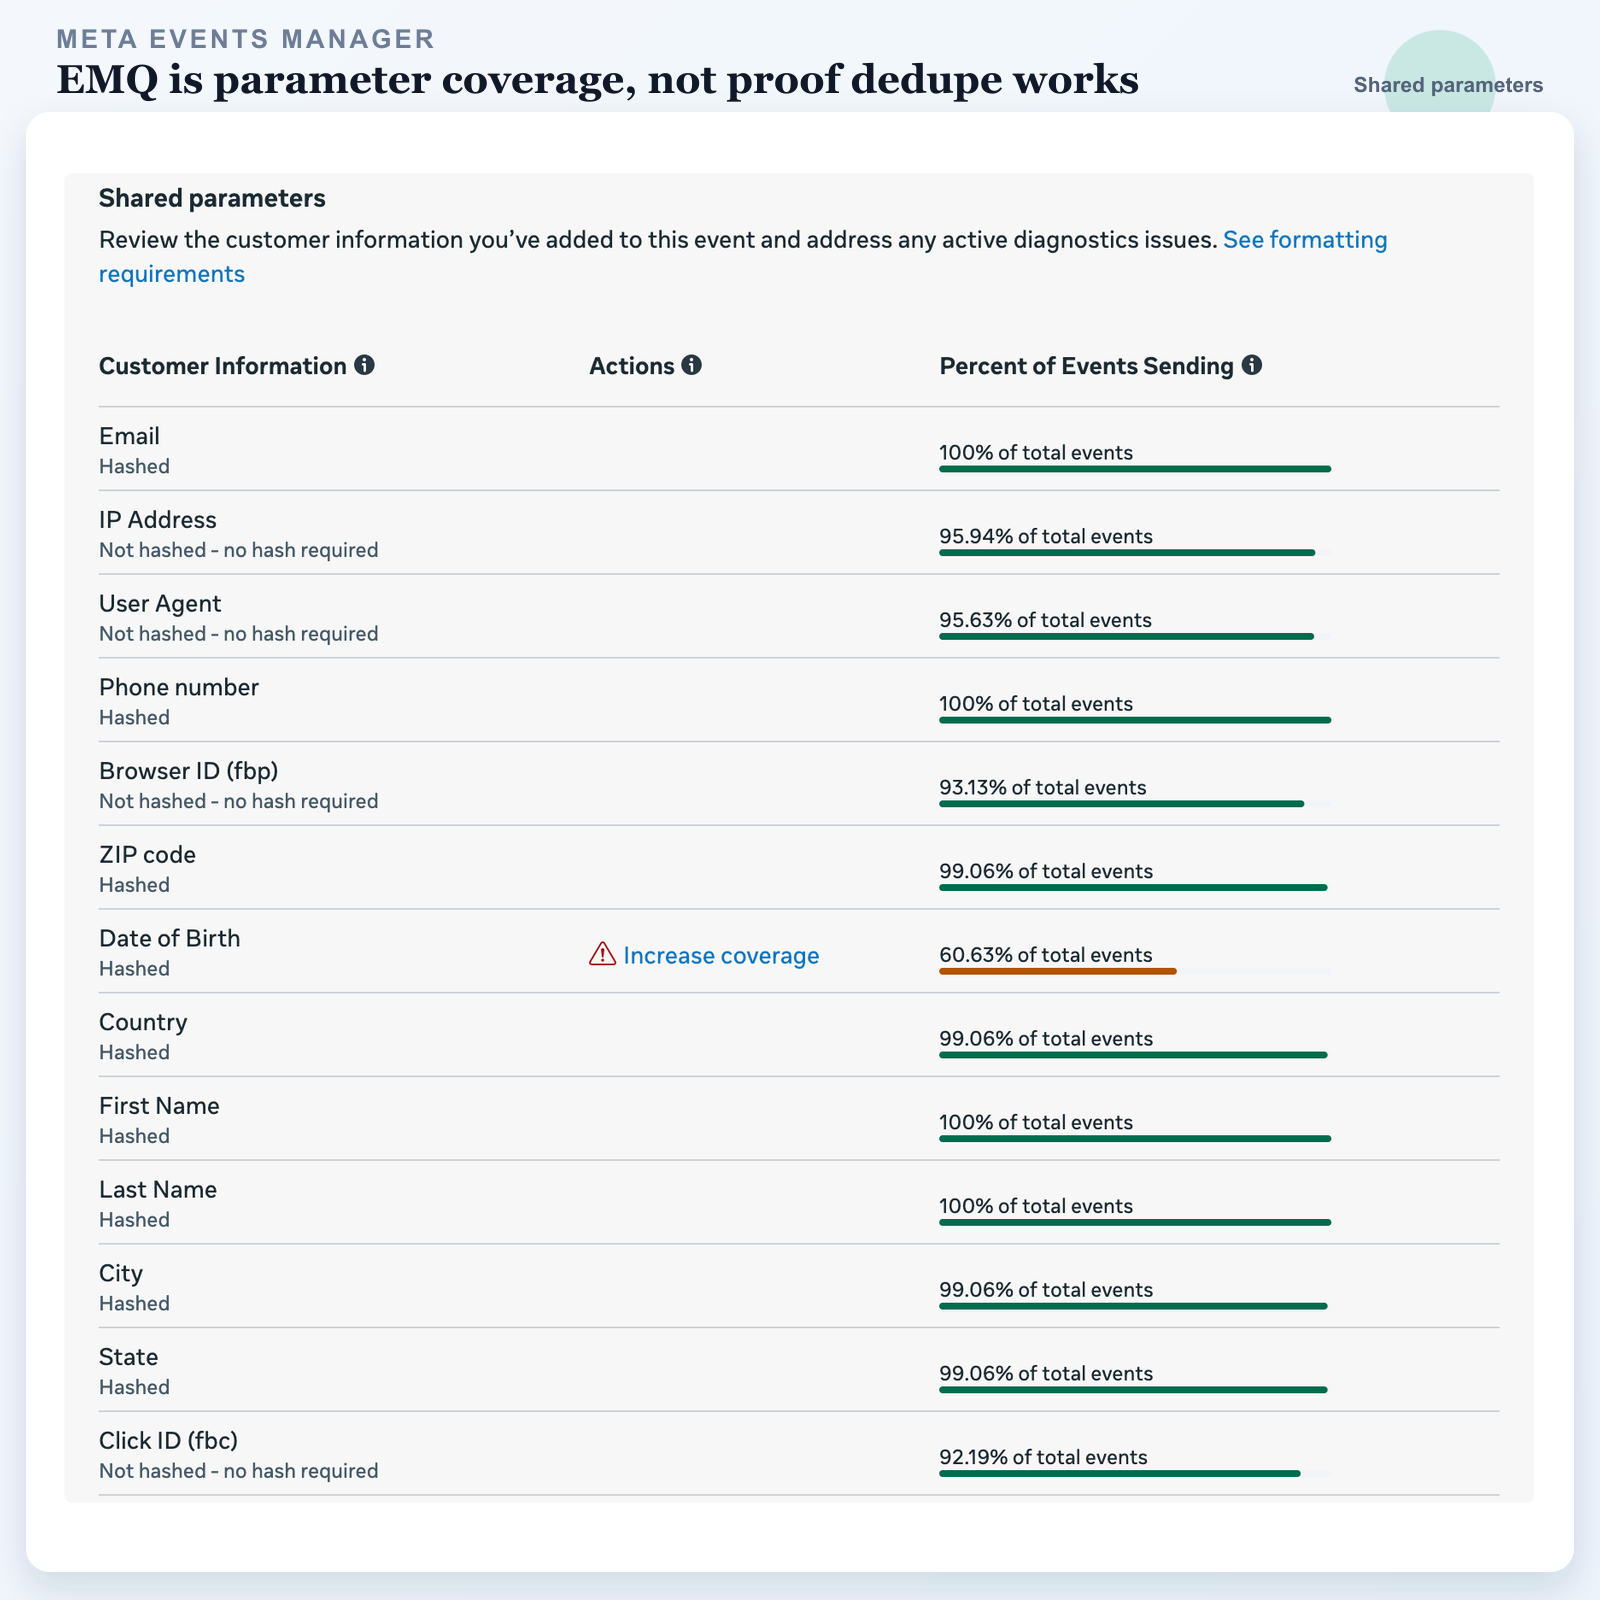The height and width of the screenshot is (1600, 1600).
Task: Click info icon beside Actions header
Action: click(x=691, y=365)
